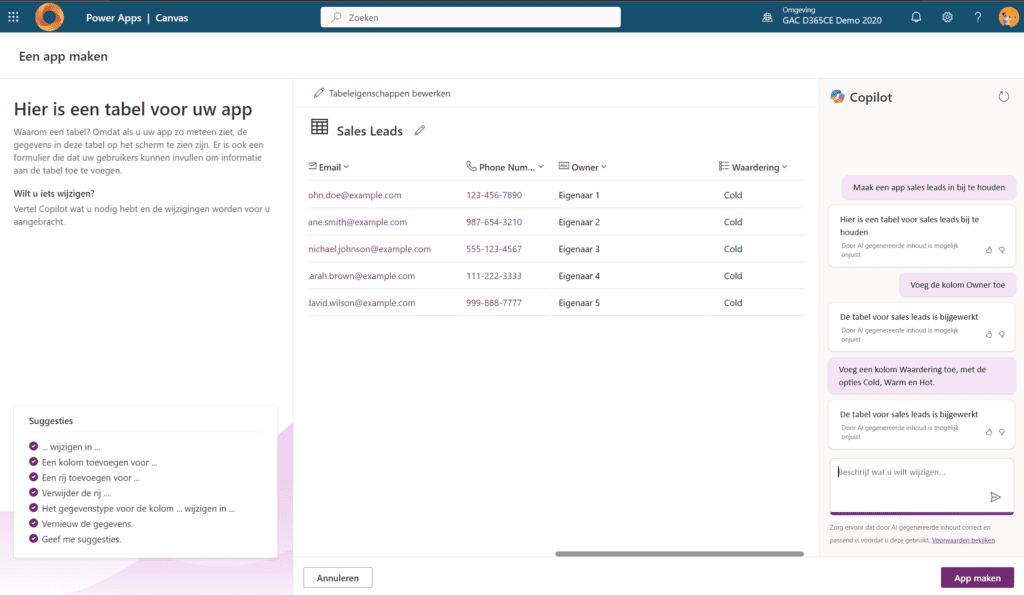Screen dimensions: 1024x595
Task: Click the Eigenaar 1 cell
Action: 579,195
